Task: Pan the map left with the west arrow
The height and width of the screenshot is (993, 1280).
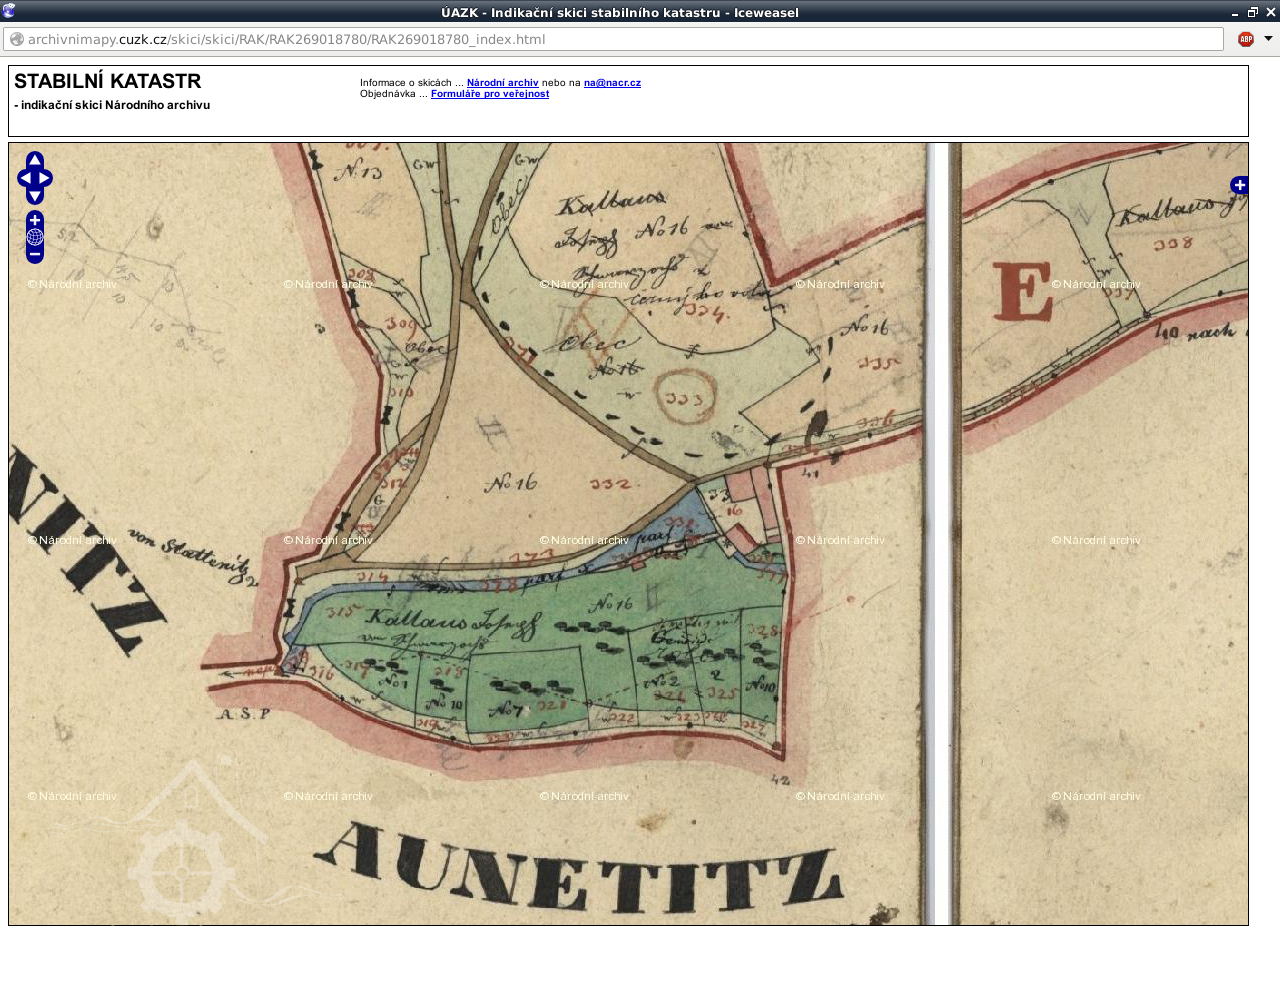Action: coord(24,179)
